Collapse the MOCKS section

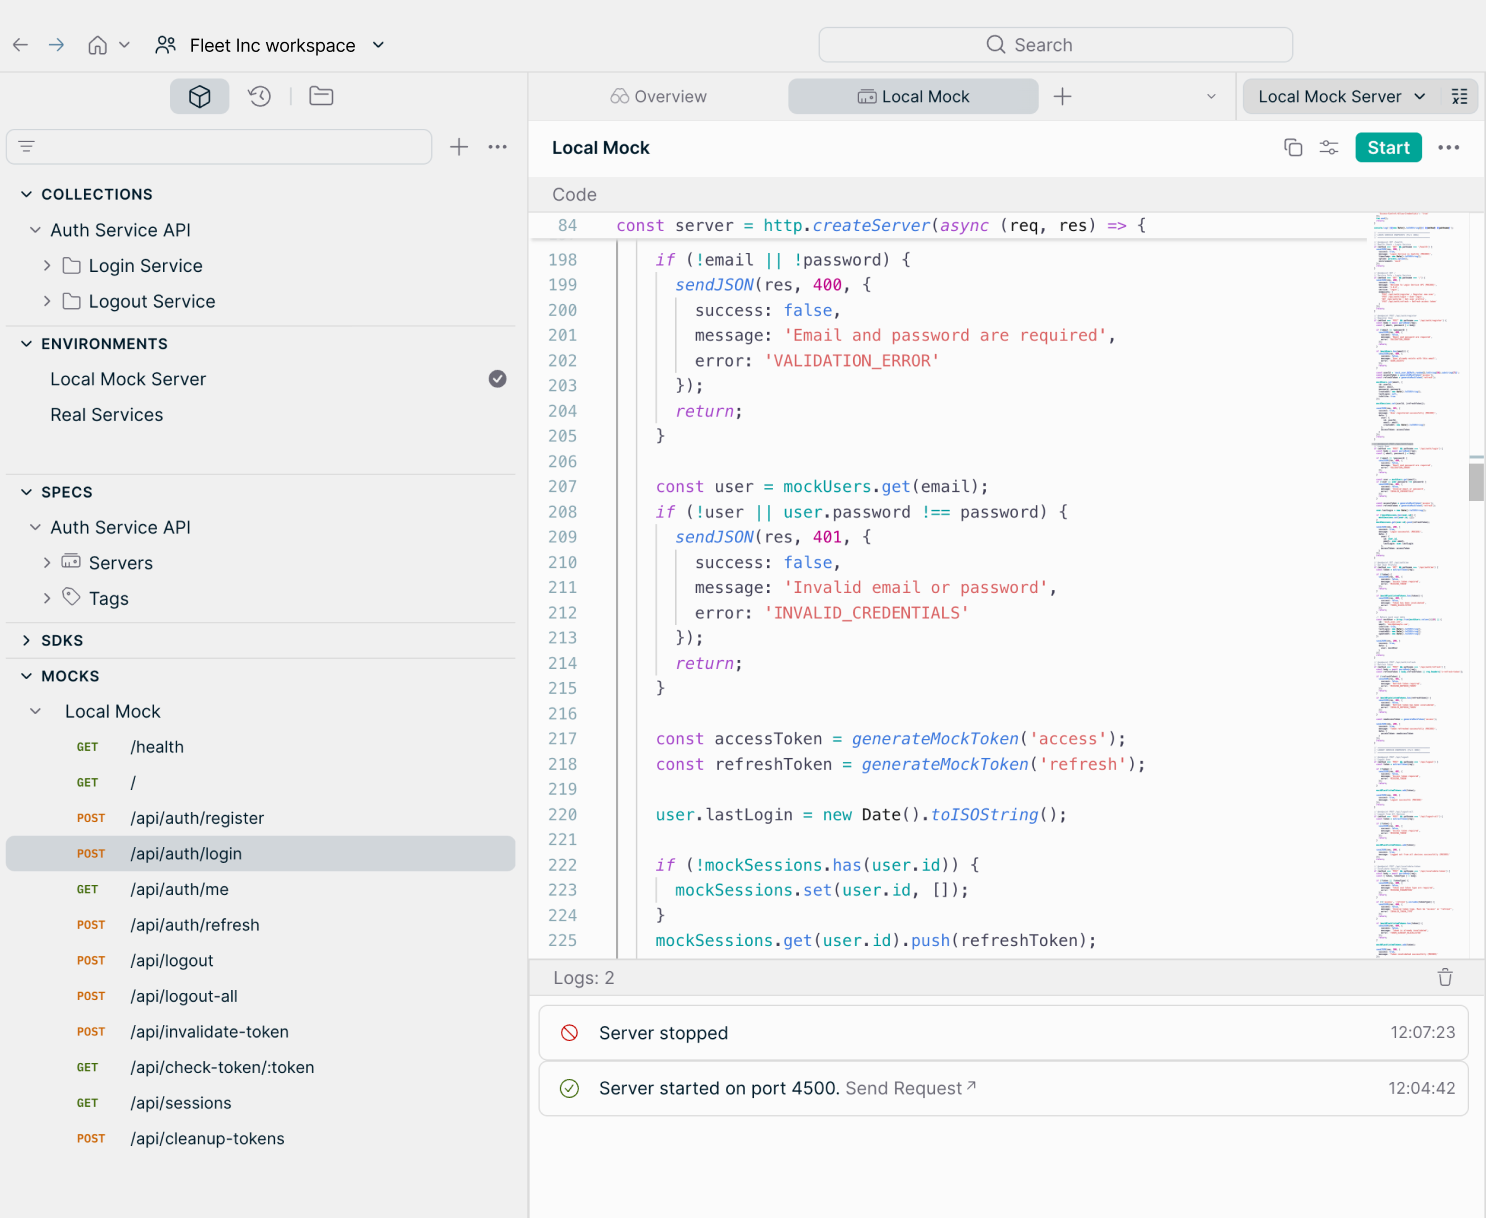(25, 676)
